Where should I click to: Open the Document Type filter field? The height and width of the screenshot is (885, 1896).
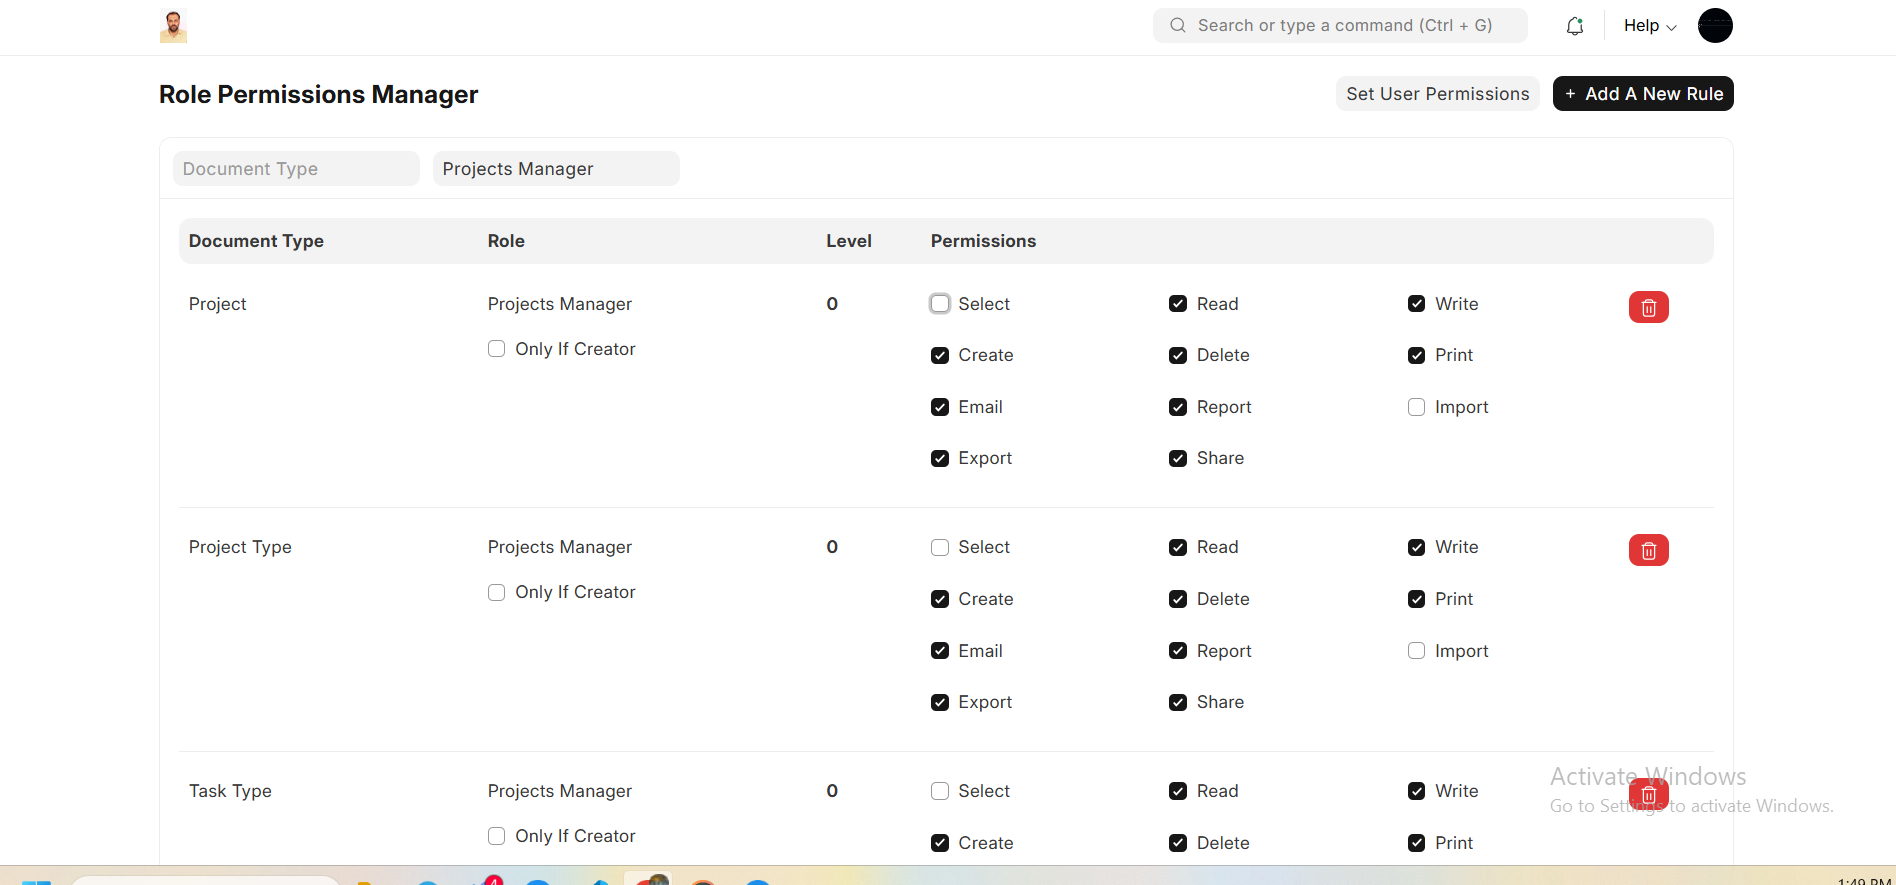click(296, 169)
